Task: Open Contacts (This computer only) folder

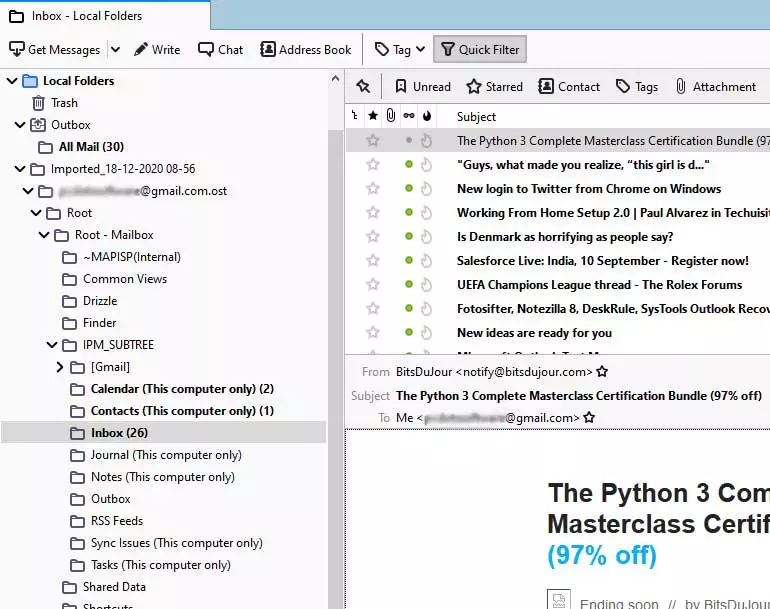Action: pyautogui.click(x=182, y=411)
